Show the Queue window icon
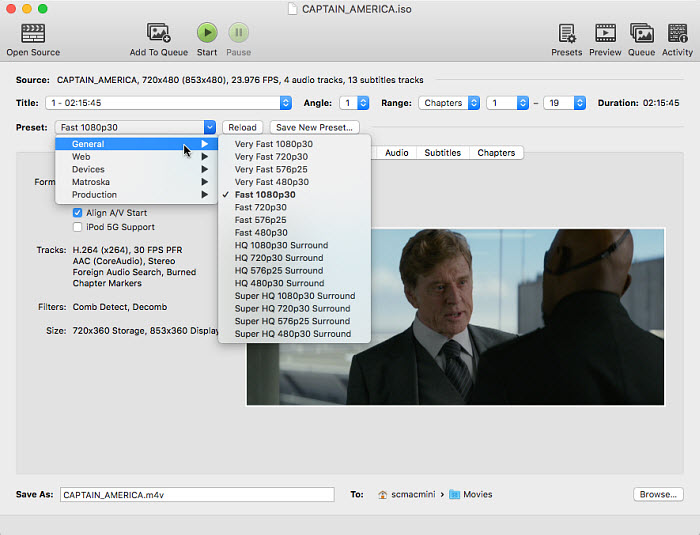 point(642,33)
